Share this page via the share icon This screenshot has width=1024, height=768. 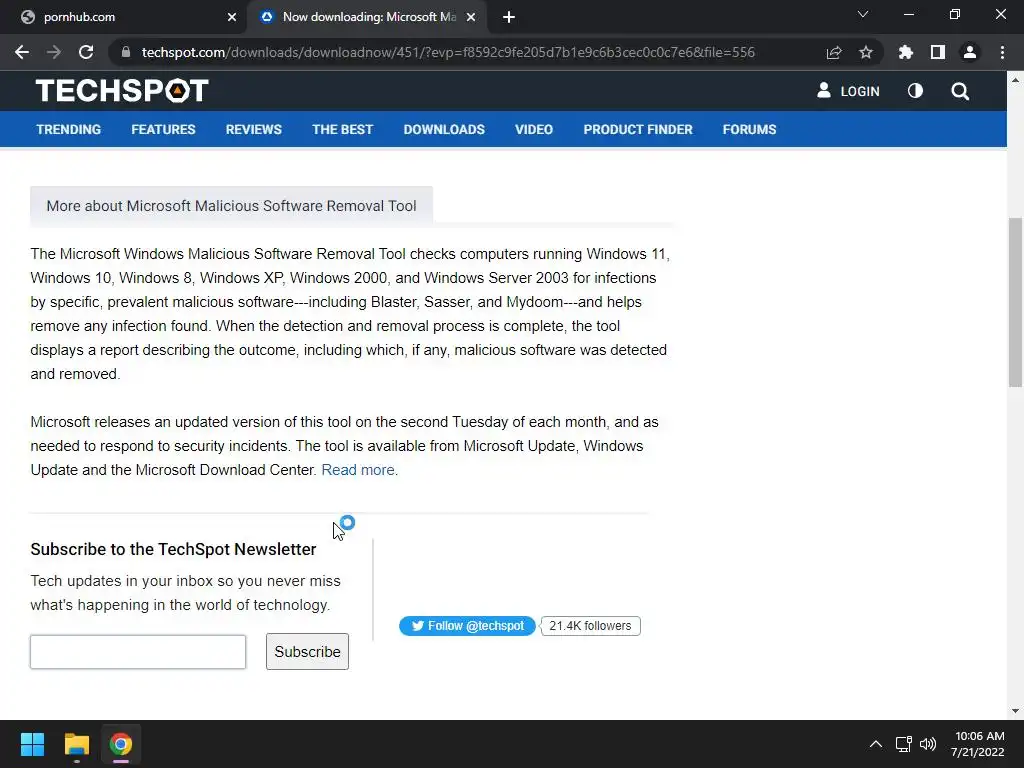coord(834,52)
